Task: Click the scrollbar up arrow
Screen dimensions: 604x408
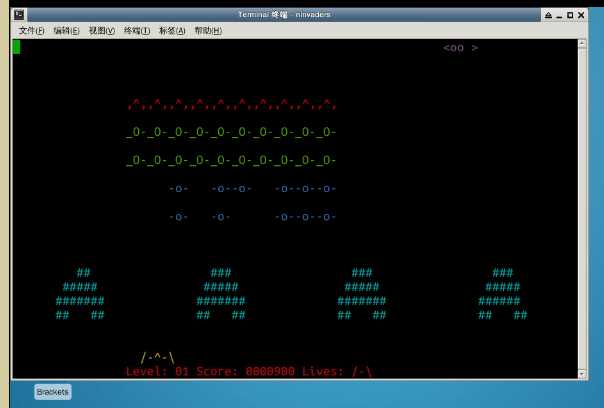Action: point(582,44)
